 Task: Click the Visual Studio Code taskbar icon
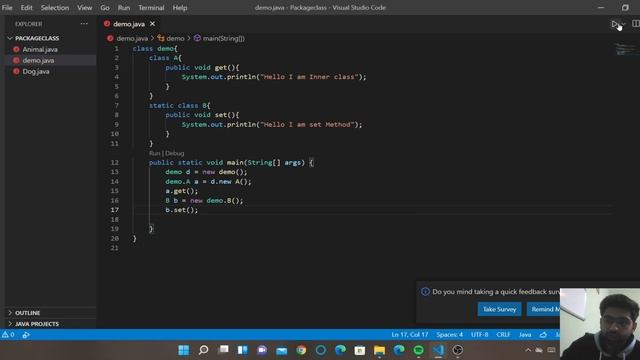(x=438, y=350)
